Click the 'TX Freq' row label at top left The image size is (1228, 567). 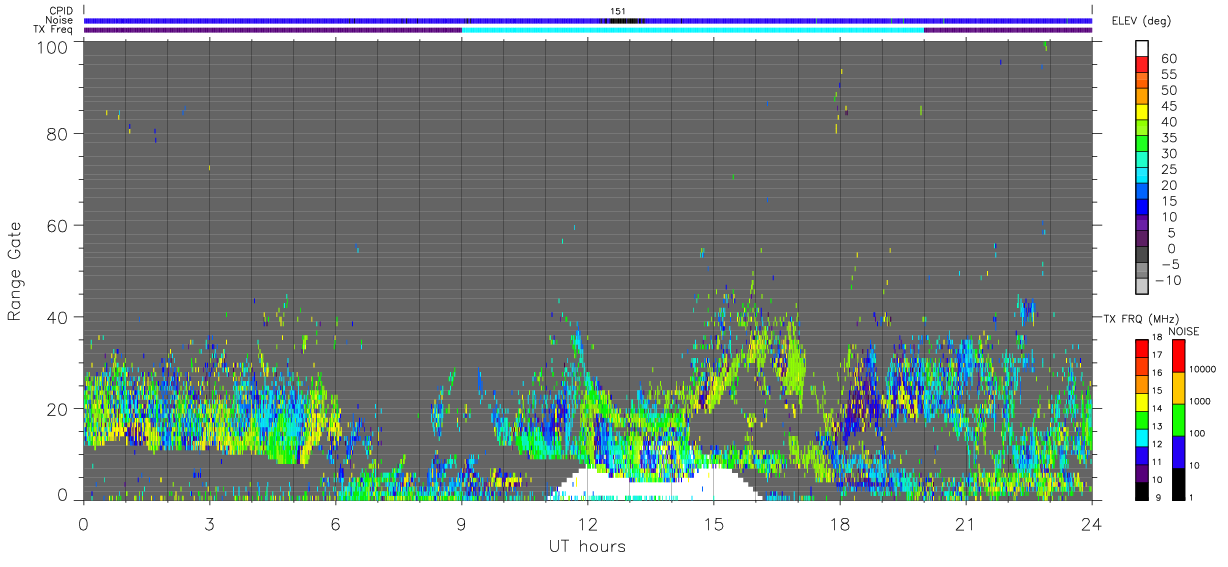[53, 30]
